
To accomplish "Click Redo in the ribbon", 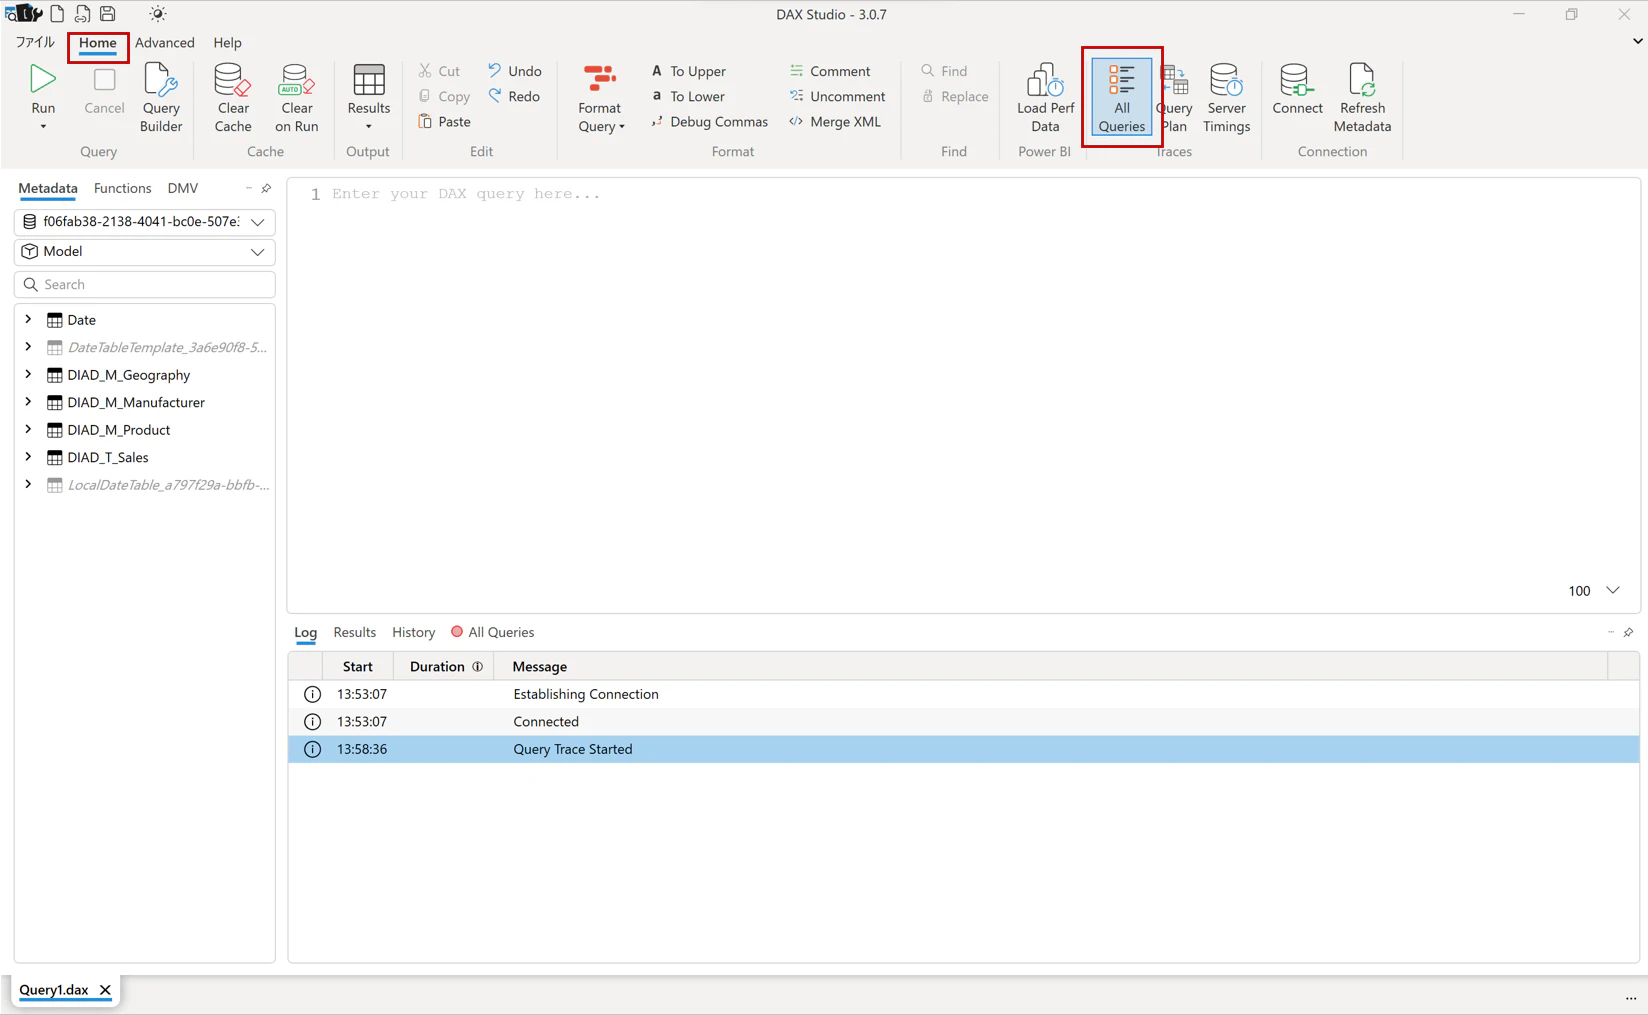I will (515, 96).
